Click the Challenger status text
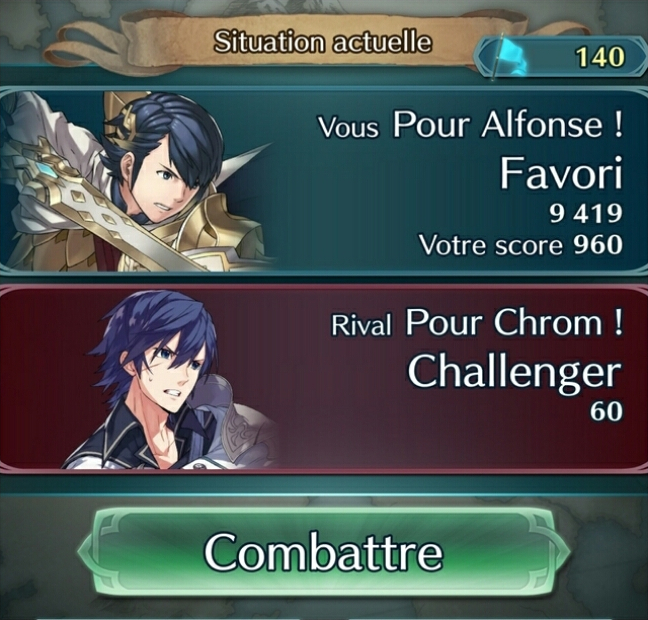The width and height of the screenshot is (648, 620). point(515,372)
